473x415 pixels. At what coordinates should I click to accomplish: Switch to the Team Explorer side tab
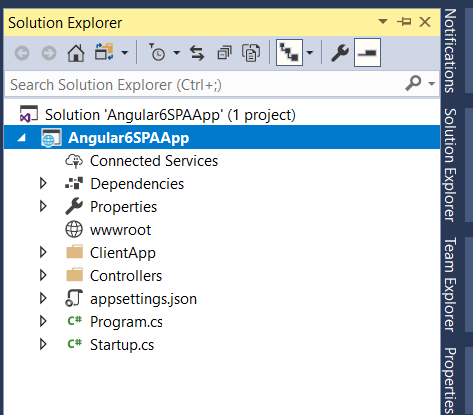450,284
